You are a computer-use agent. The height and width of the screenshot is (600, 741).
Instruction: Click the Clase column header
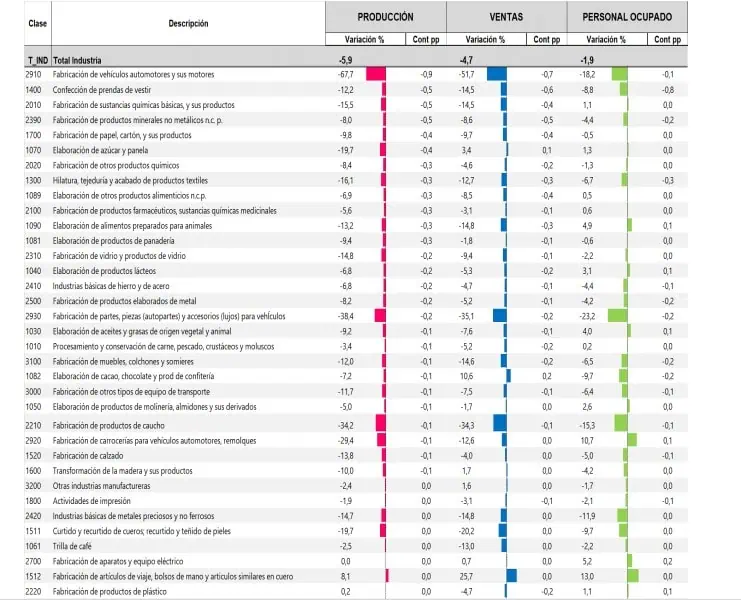tap(37, 24)
